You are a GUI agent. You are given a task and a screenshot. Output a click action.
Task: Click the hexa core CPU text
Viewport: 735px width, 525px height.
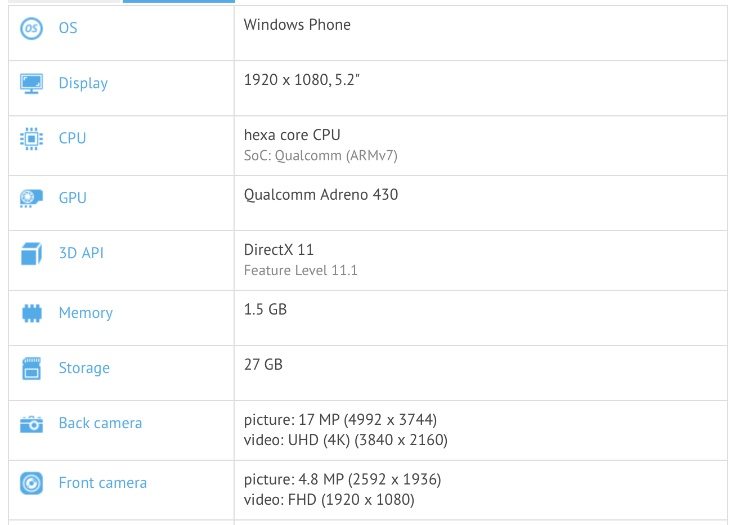(292, 135)
